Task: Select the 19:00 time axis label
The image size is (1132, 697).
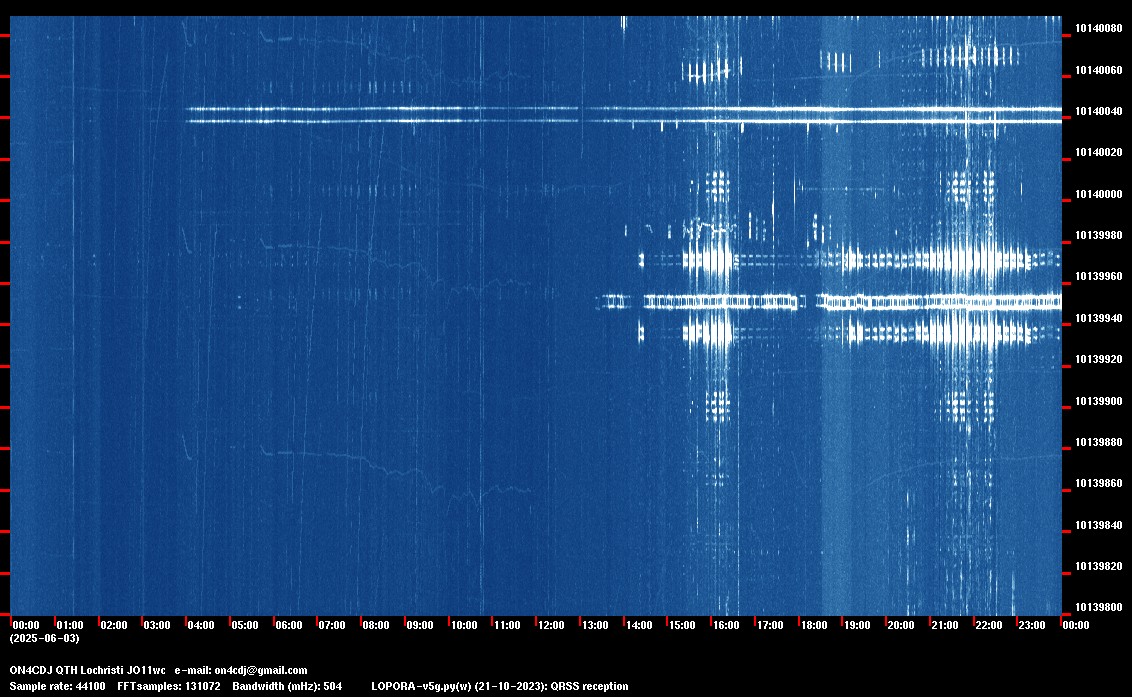Action: pos(857,625)
